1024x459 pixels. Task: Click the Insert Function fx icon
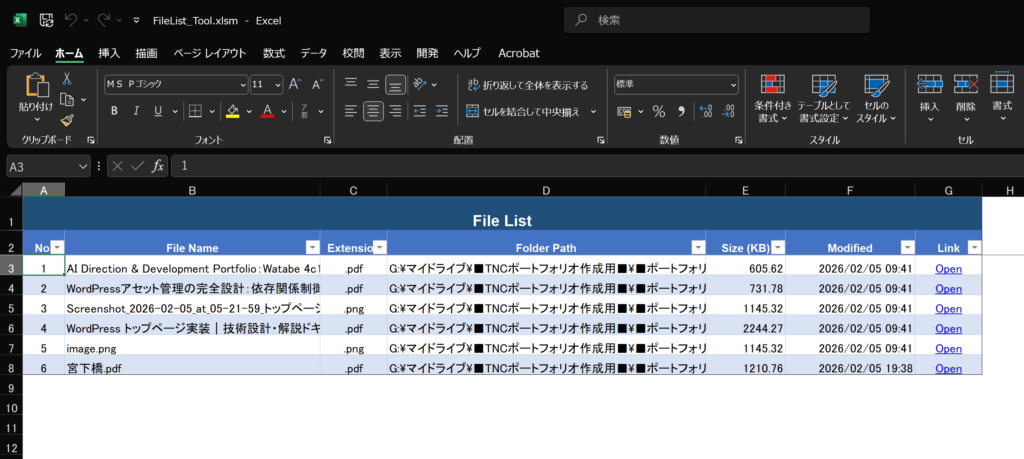(158, 166)
